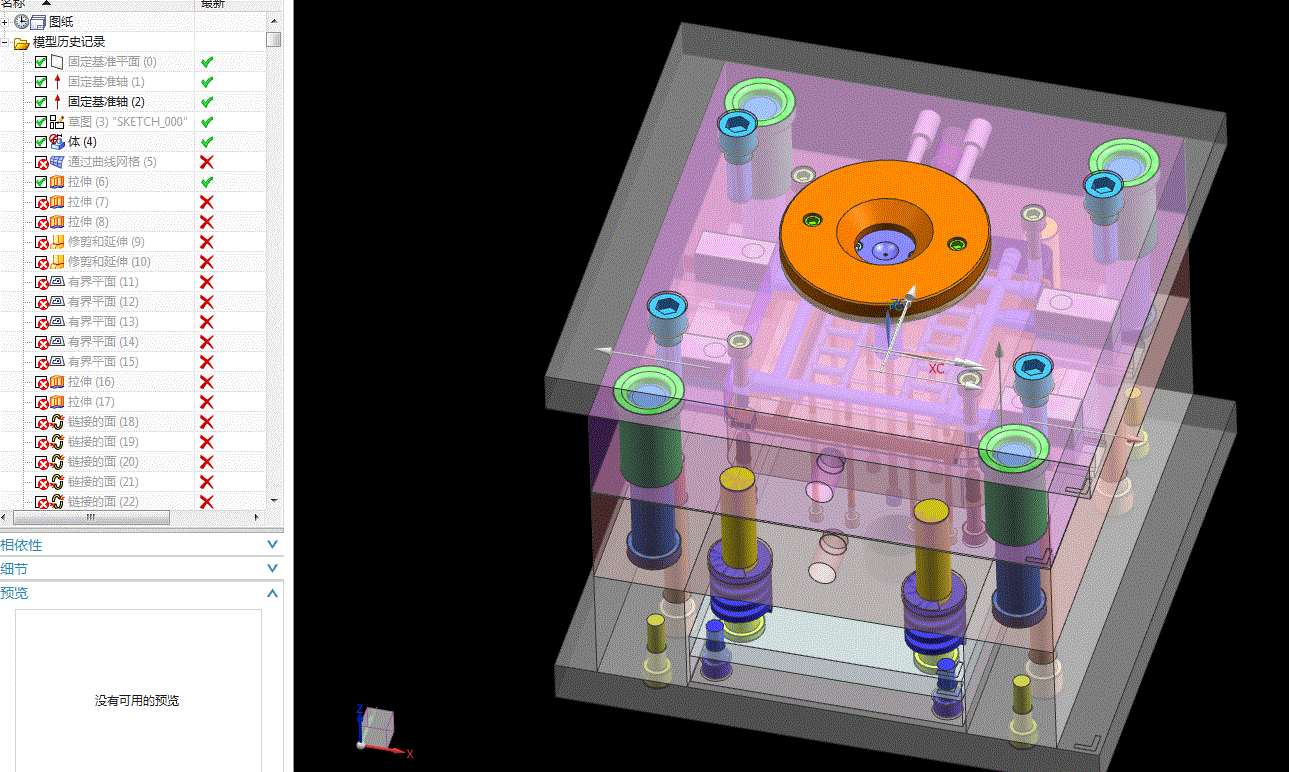The width and height of the screenshot is (1289, 772).
Task: Click the bounded plane icon of 有界平面 (11)
Action: pyautogui.click(x=57, y=282)
